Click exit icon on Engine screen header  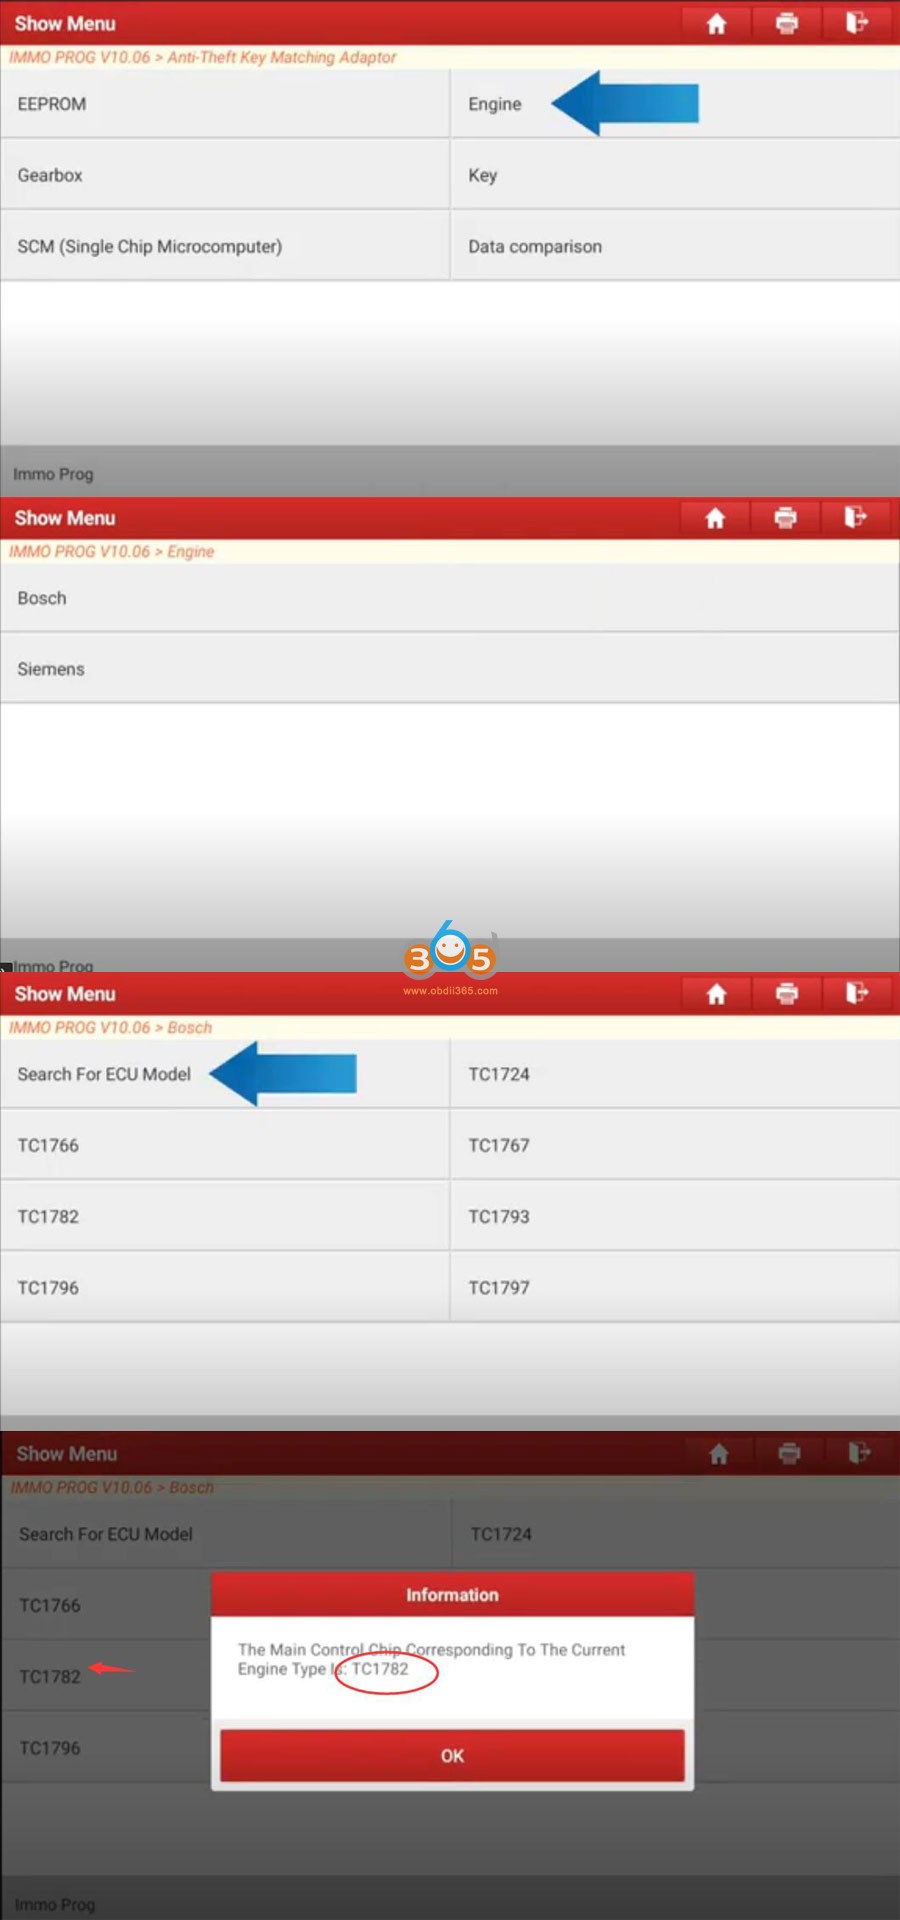[856, 518]
